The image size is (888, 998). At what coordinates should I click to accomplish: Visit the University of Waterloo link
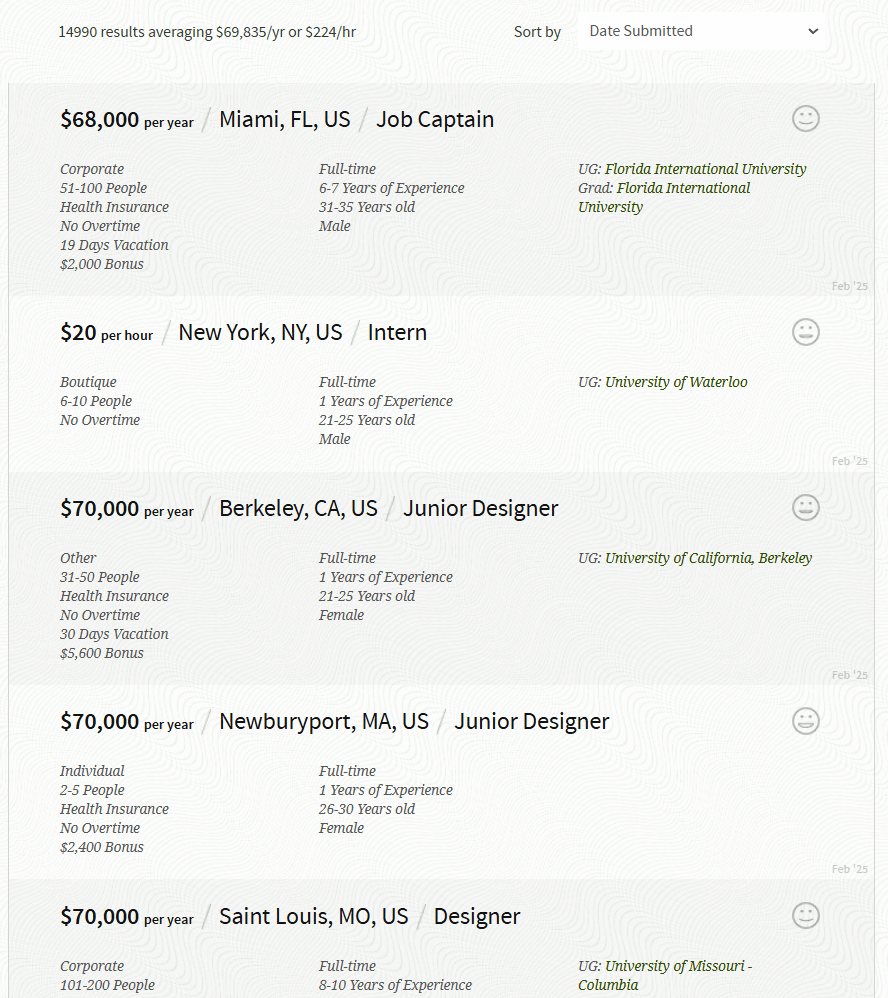[x=676, y=382]
